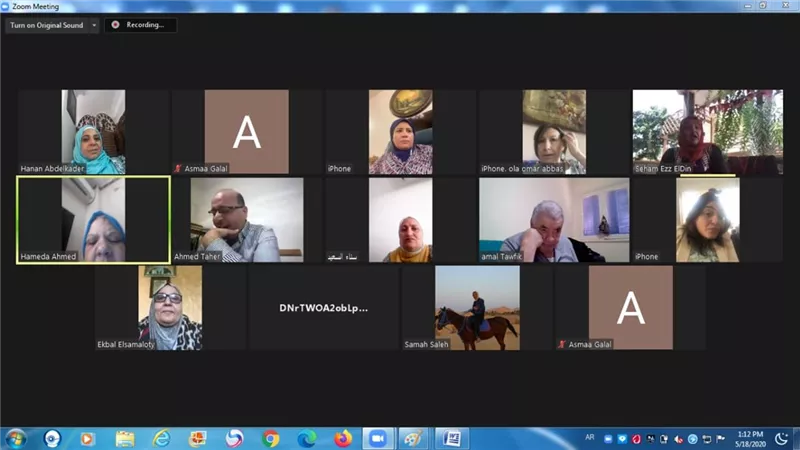Select the DNrTWOA2obLp participant tile

[x=324, y=308]
